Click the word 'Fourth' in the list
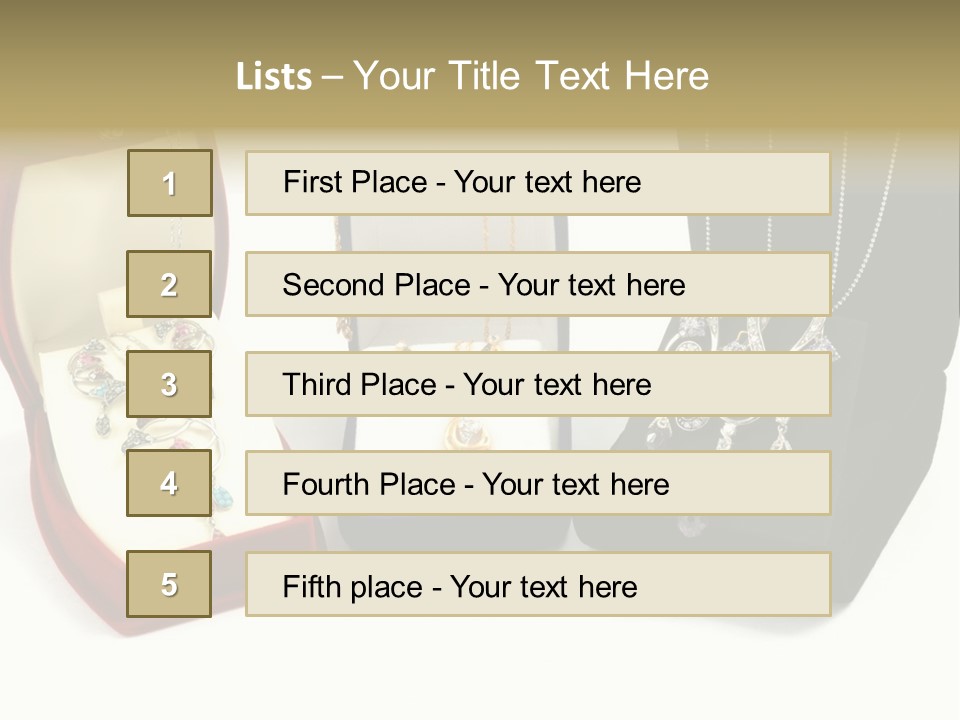The width and height of the screenshot is (960, 720). click(x=326, y=484)
